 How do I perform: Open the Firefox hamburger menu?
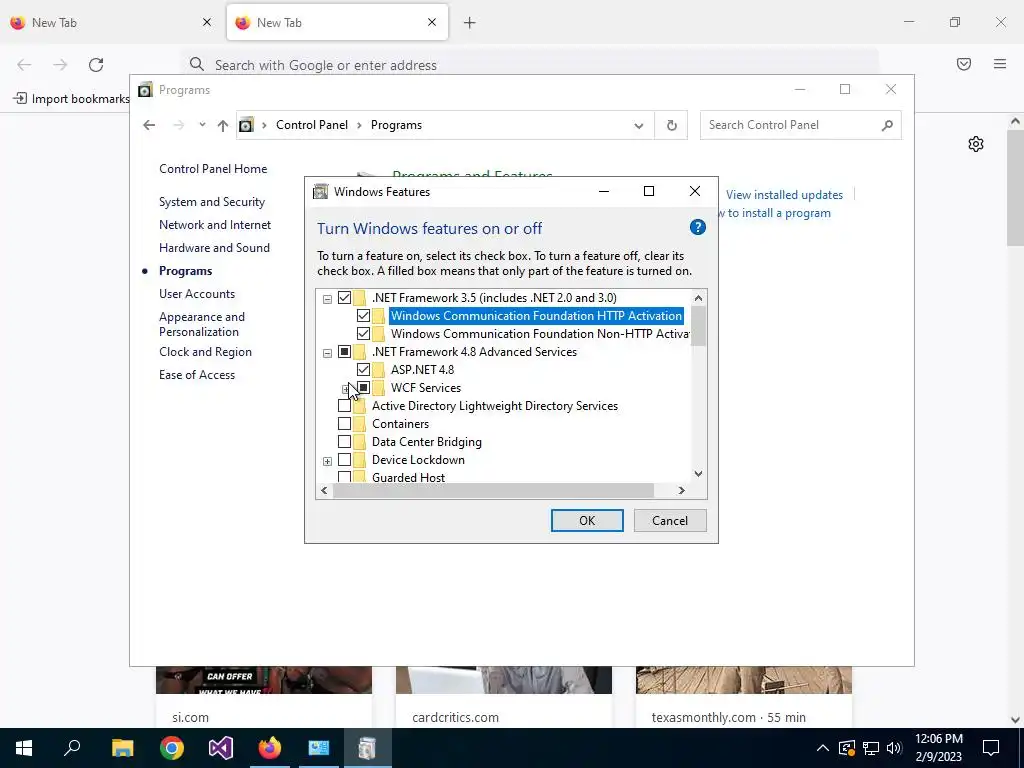[1000, 64]
